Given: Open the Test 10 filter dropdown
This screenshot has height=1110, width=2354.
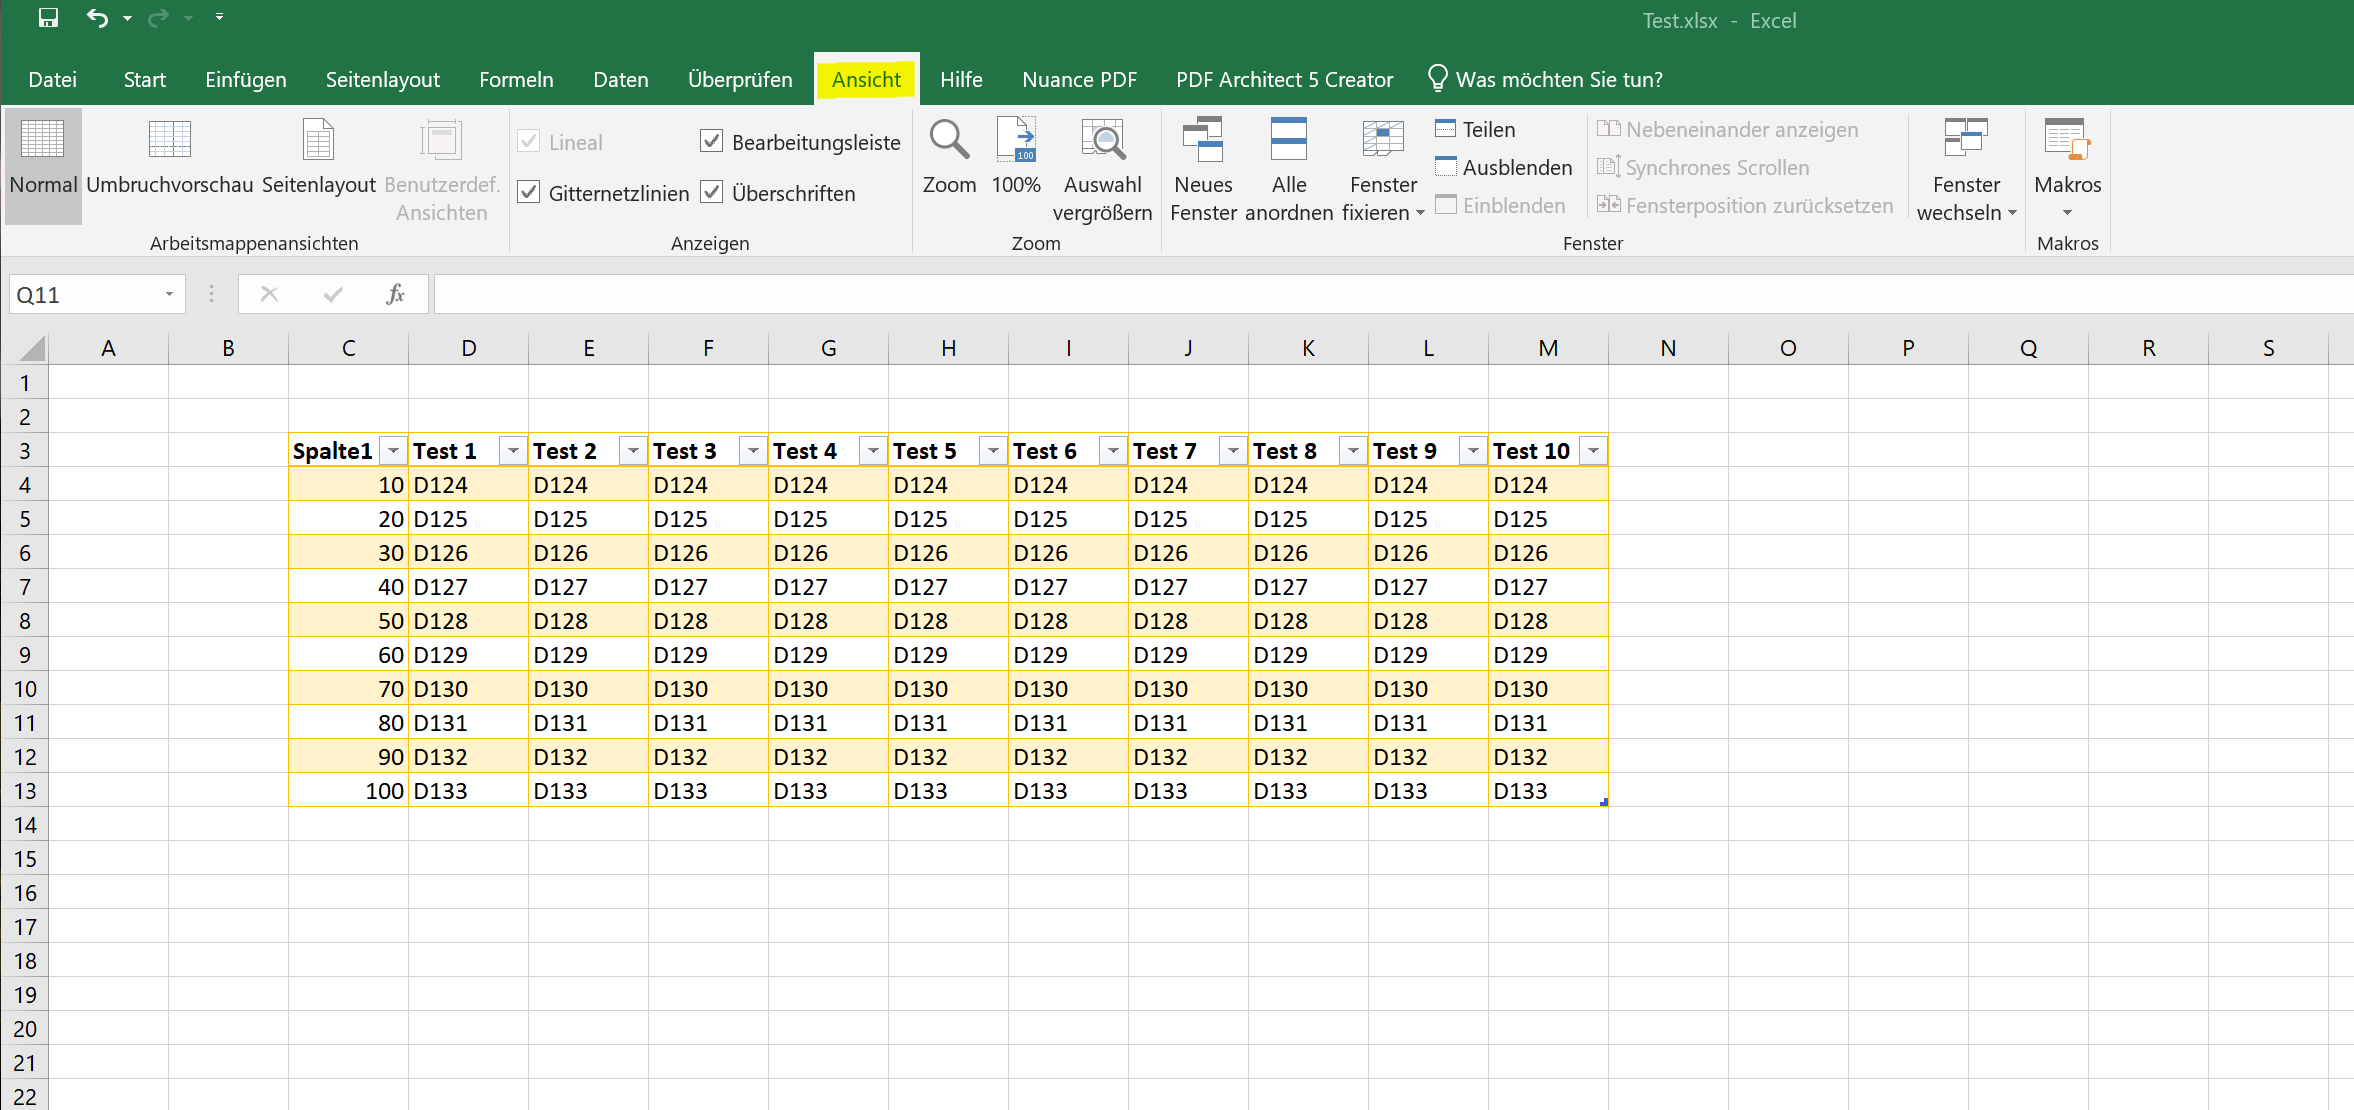Looking at the screenshot, I should click(x=1594, y=451).
